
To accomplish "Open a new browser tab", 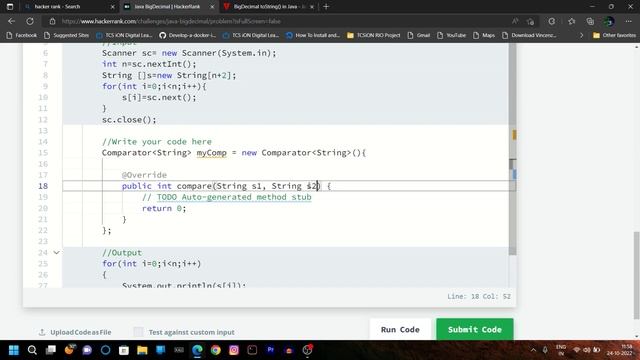I will coord(326,7).
